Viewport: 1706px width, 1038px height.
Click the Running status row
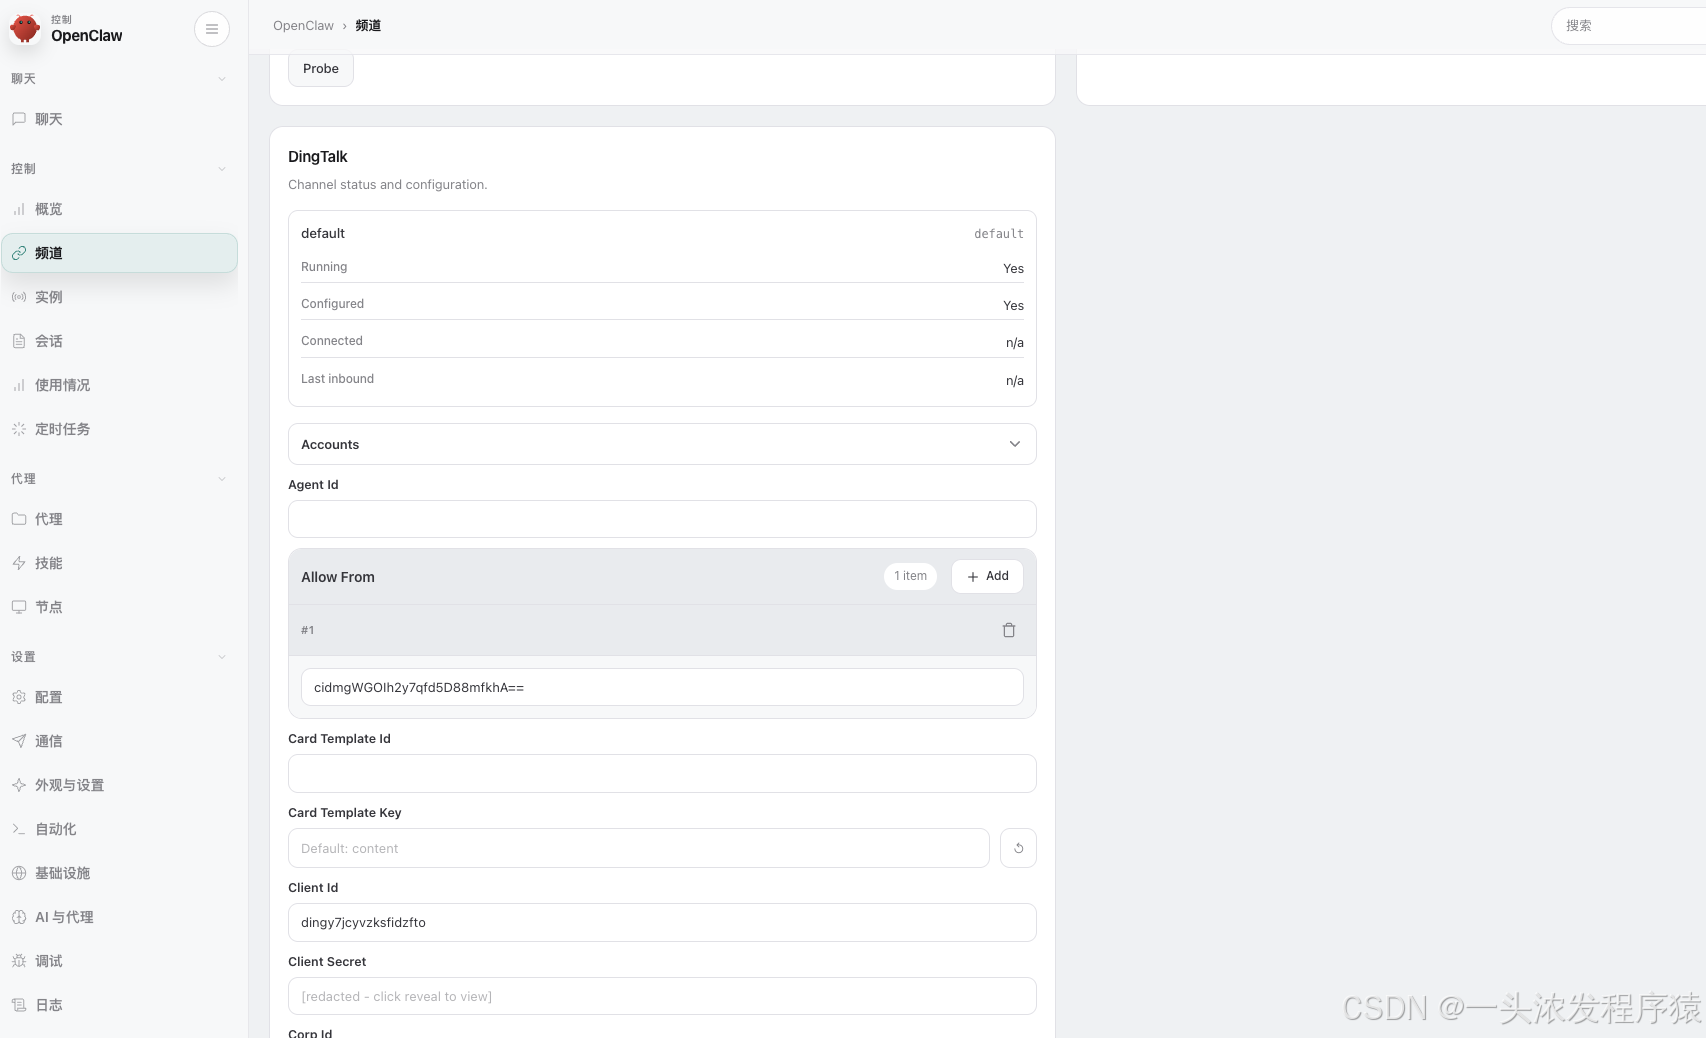pyautogui.click(x=662, y=267)
